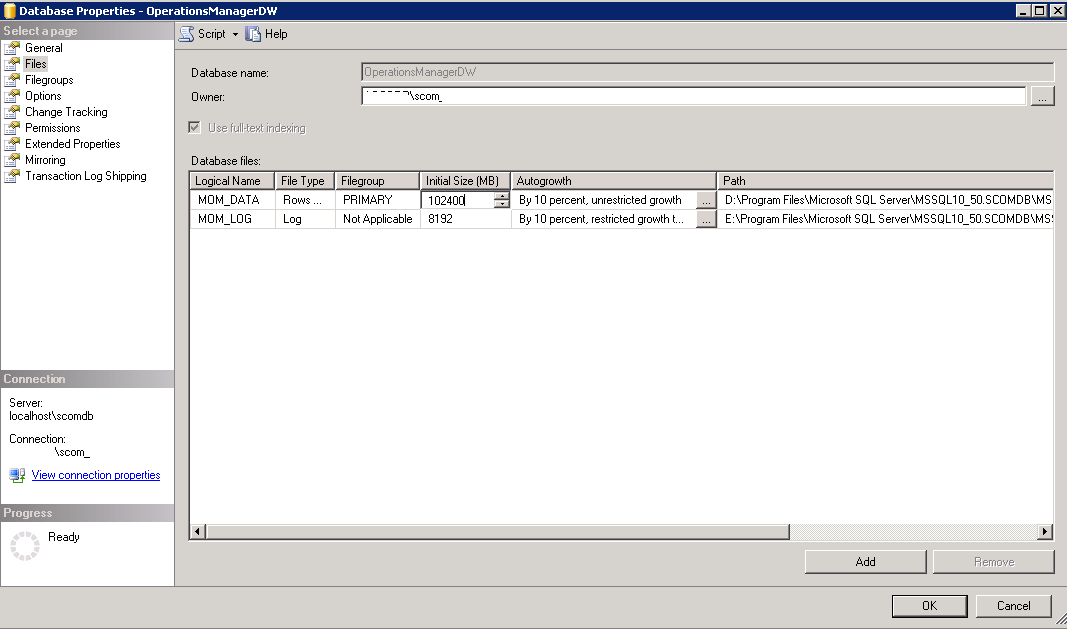Open the Options page

(x=43, y=96)
